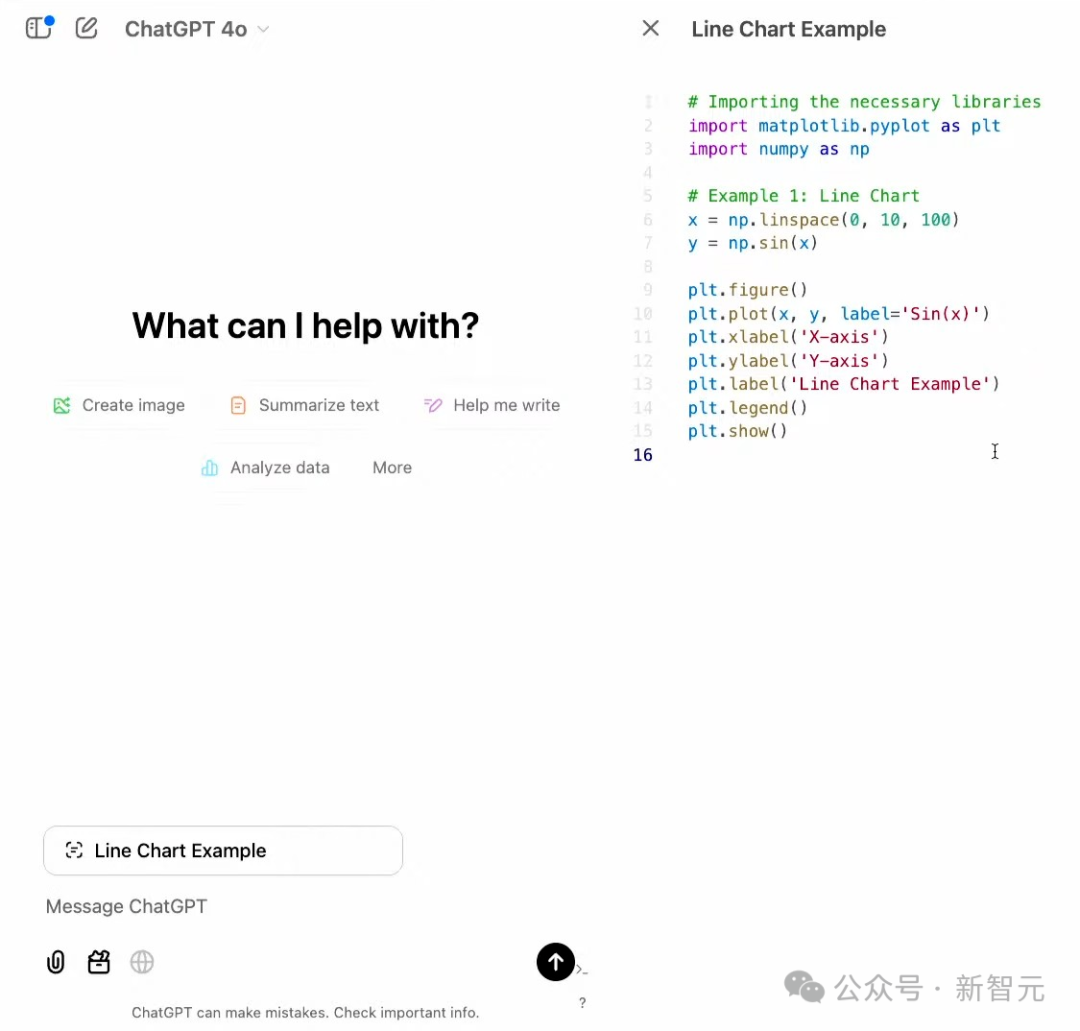The image size is (1080, 1031).
Task: Click the Create image picture icon
Action: coord(62,405)
